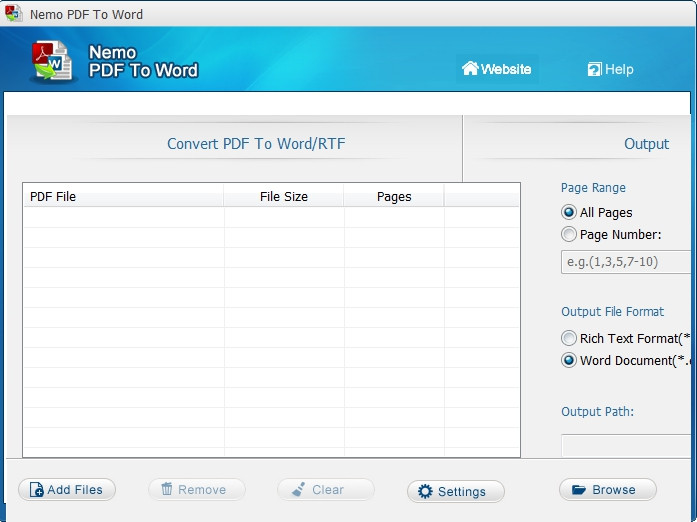Click the Output Path text field
This screenshot has height=522, width=697.
627,445
